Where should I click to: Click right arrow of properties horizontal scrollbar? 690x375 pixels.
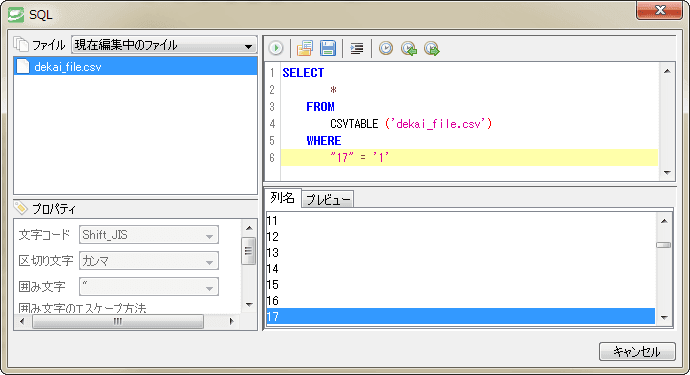(231, 321)
